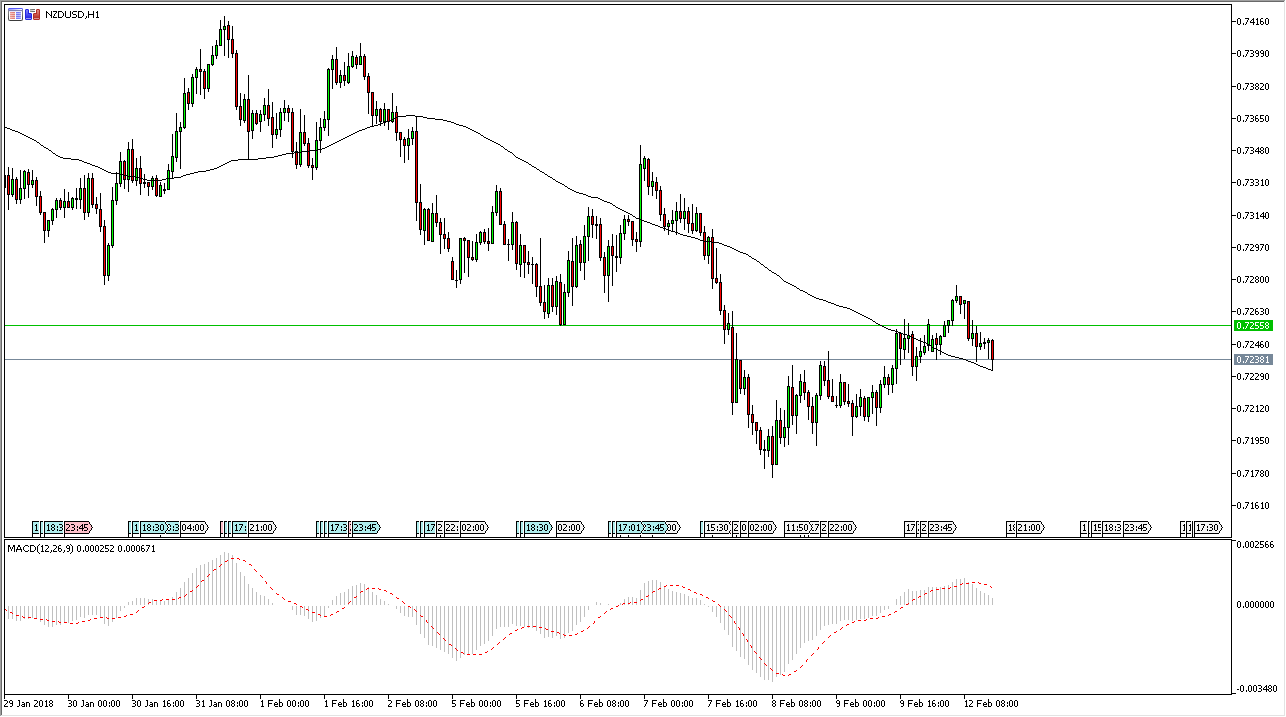Viewport: 1286px width, 717px height.
Task: Click the 8 Feb 08:00 time axis label
Action: (x=794, y=703)
